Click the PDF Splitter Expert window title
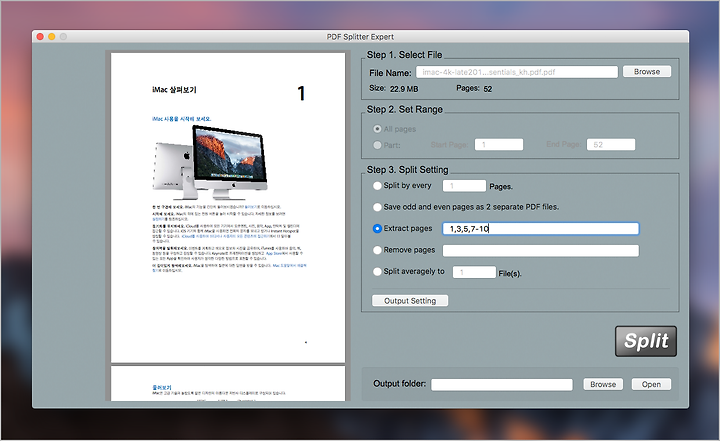720x441 pixels. click(360, 37)
